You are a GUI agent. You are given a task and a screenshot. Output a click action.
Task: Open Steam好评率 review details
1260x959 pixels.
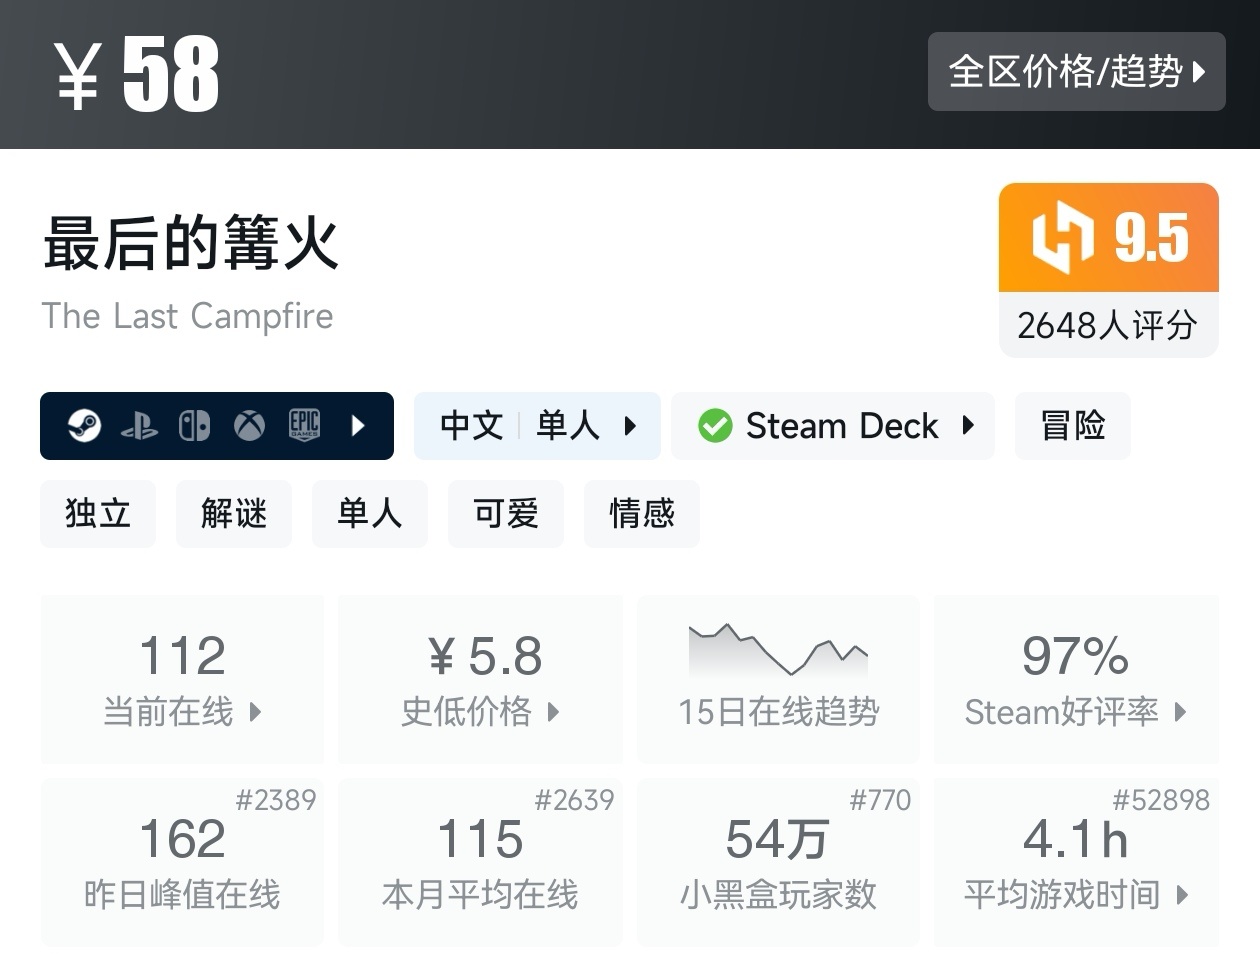(1076, 680)
